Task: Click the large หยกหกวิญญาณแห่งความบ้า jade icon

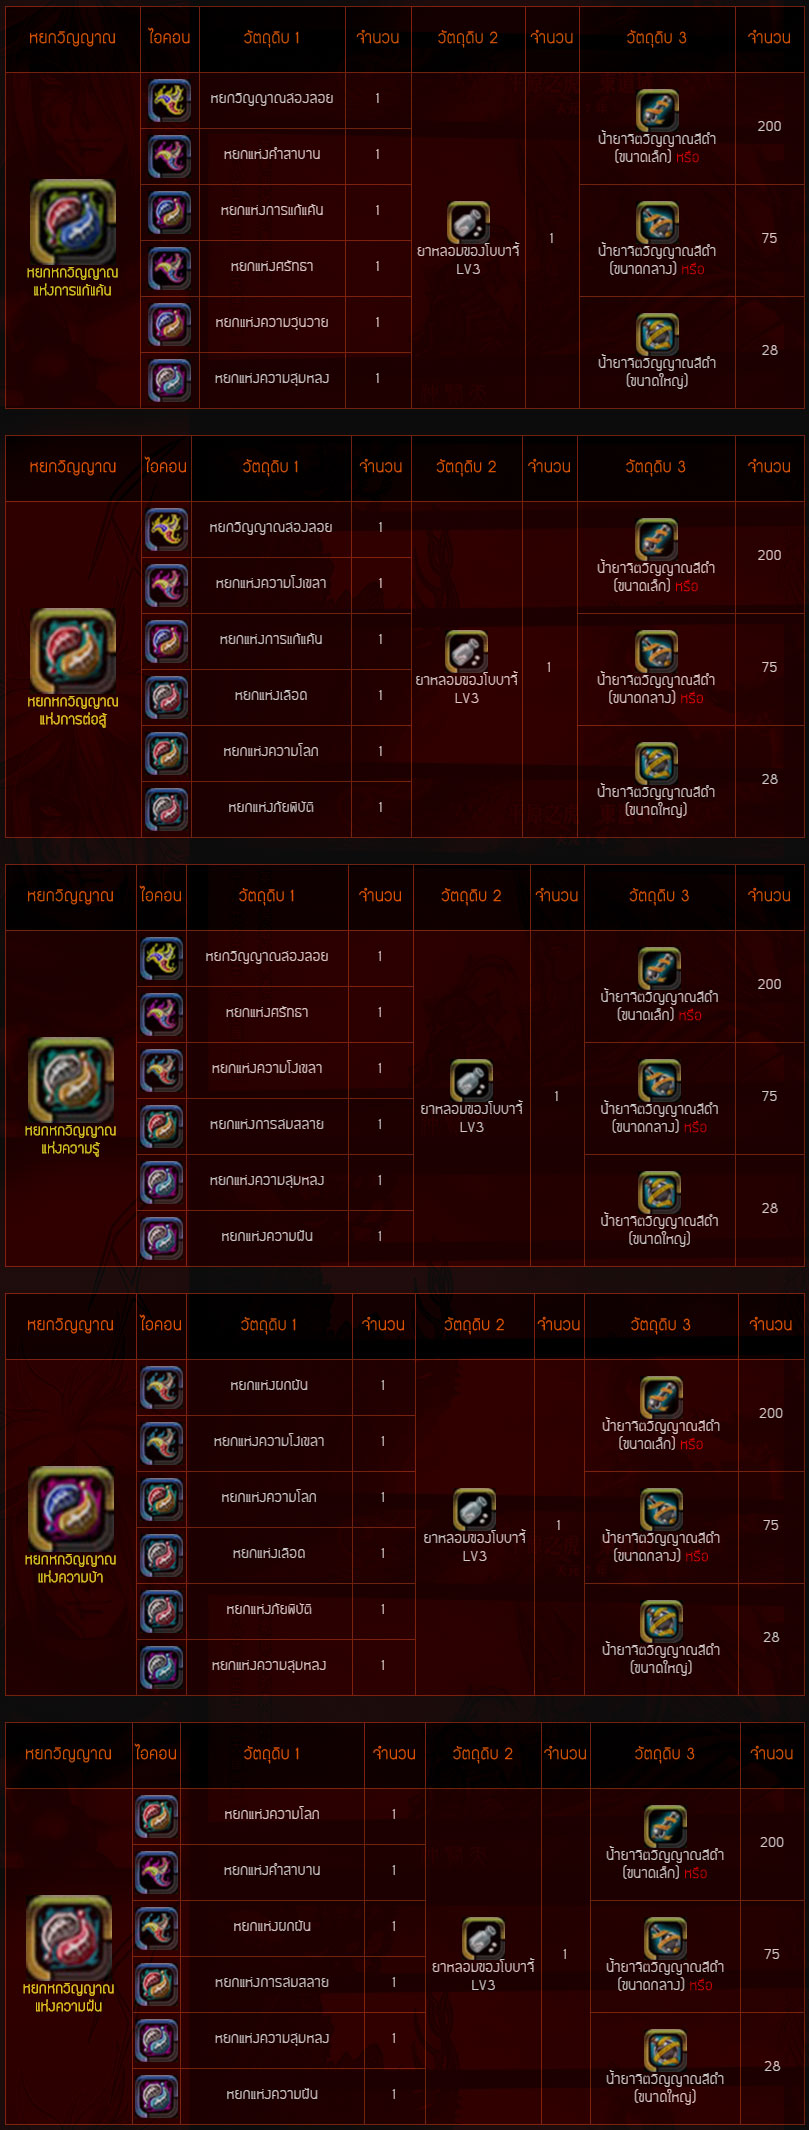Action: point(71,1509)
